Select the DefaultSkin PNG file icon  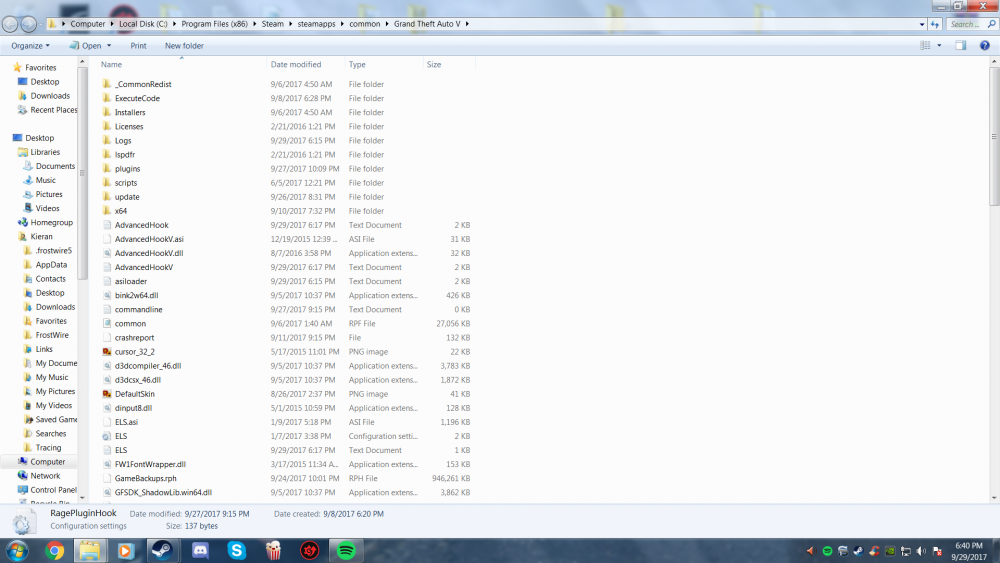point(107,393)
